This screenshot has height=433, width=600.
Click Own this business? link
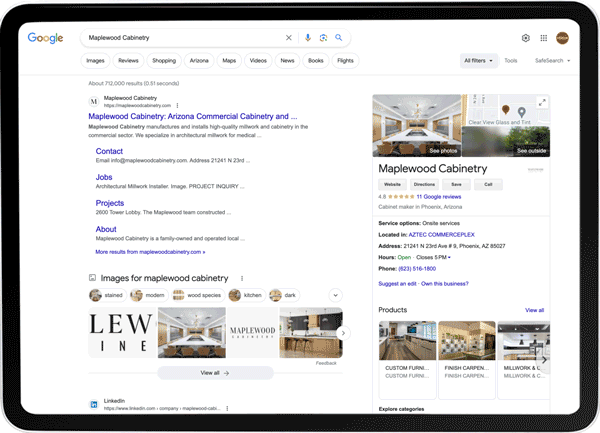445,284
